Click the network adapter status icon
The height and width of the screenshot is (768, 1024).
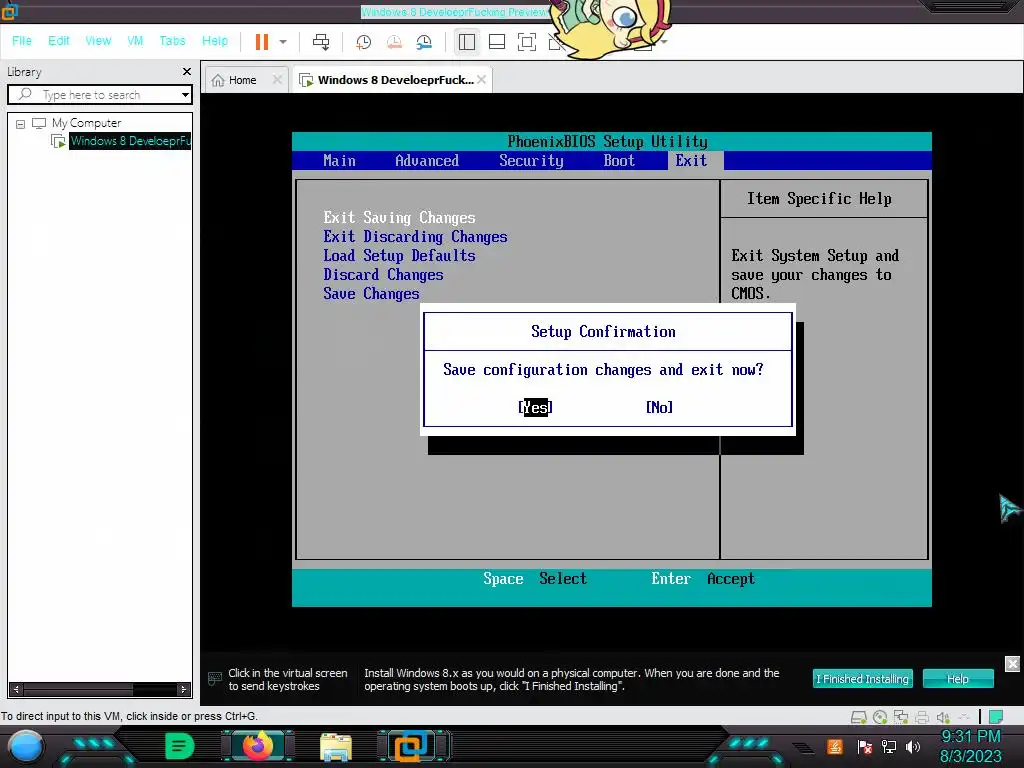901,718
